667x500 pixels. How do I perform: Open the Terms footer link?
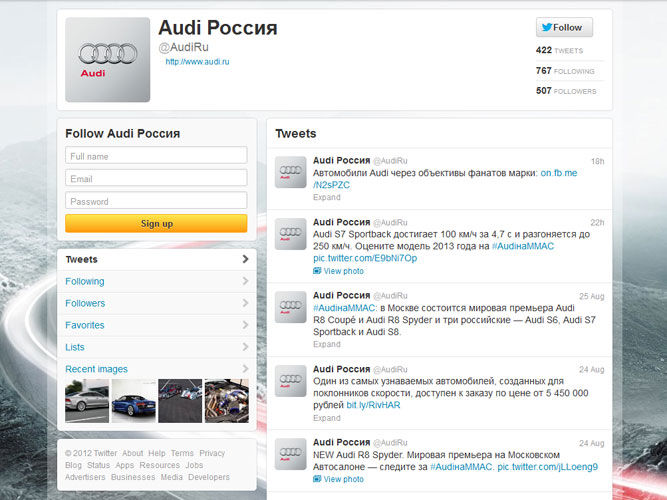[182, 453]
